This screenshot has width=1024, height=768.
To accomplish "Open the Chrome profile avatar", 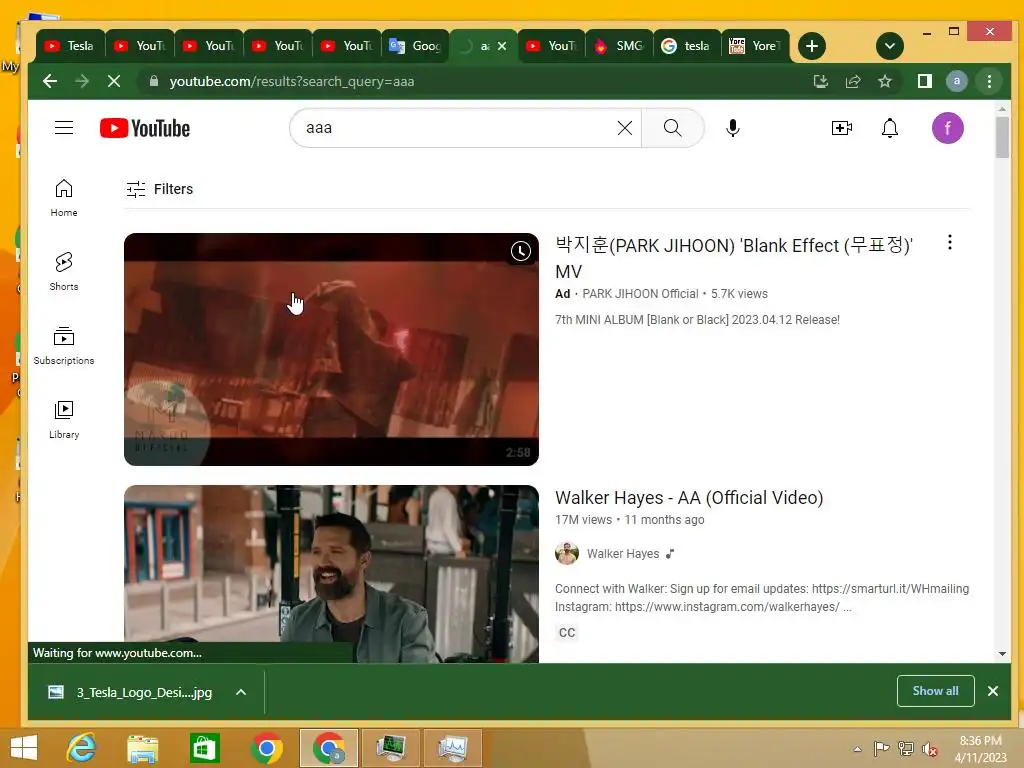I will click(x=957, y=82).
